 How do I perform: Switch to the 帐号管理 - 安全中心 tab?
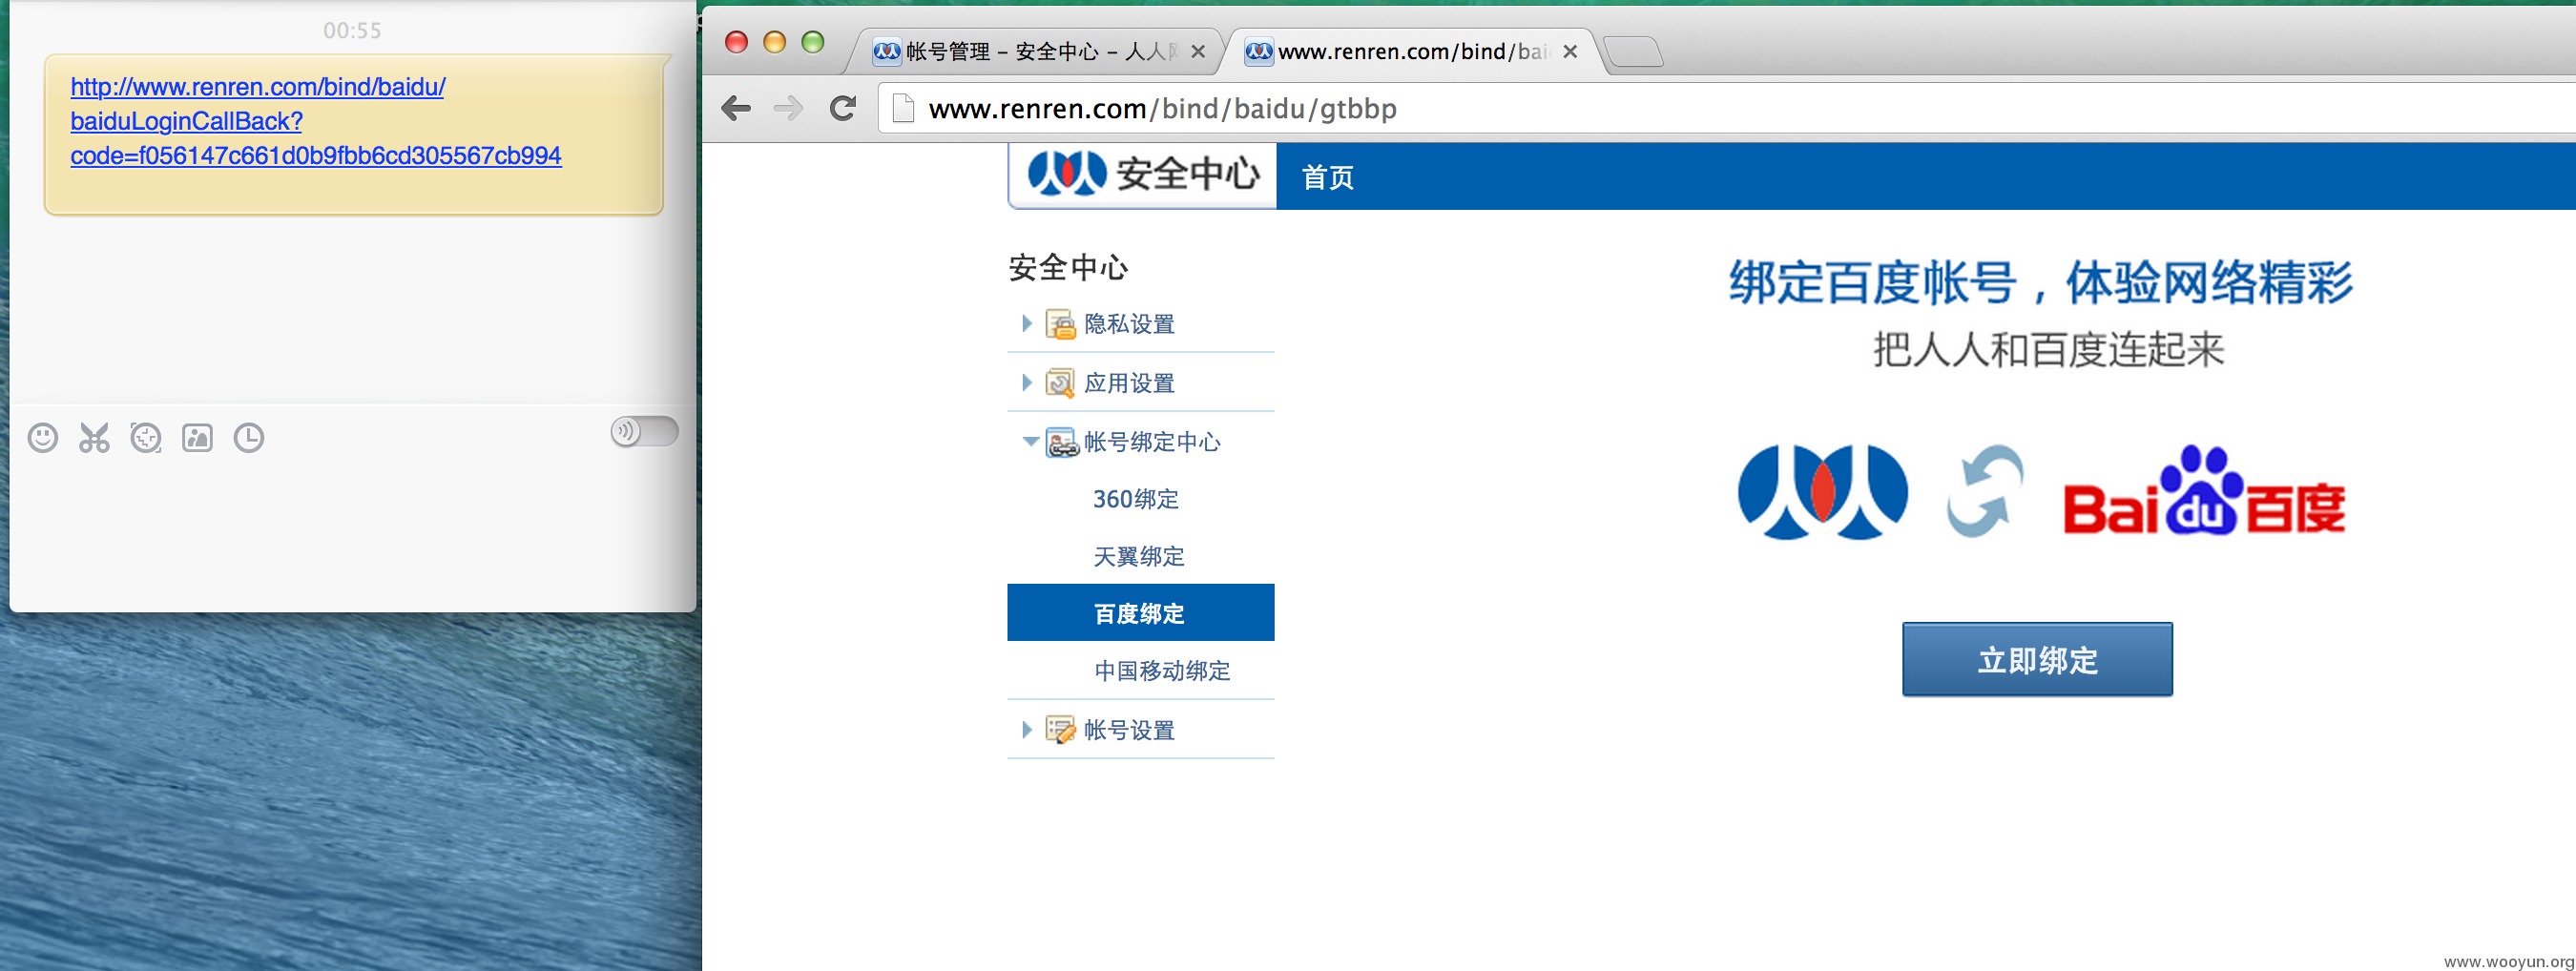(1036, 51)
